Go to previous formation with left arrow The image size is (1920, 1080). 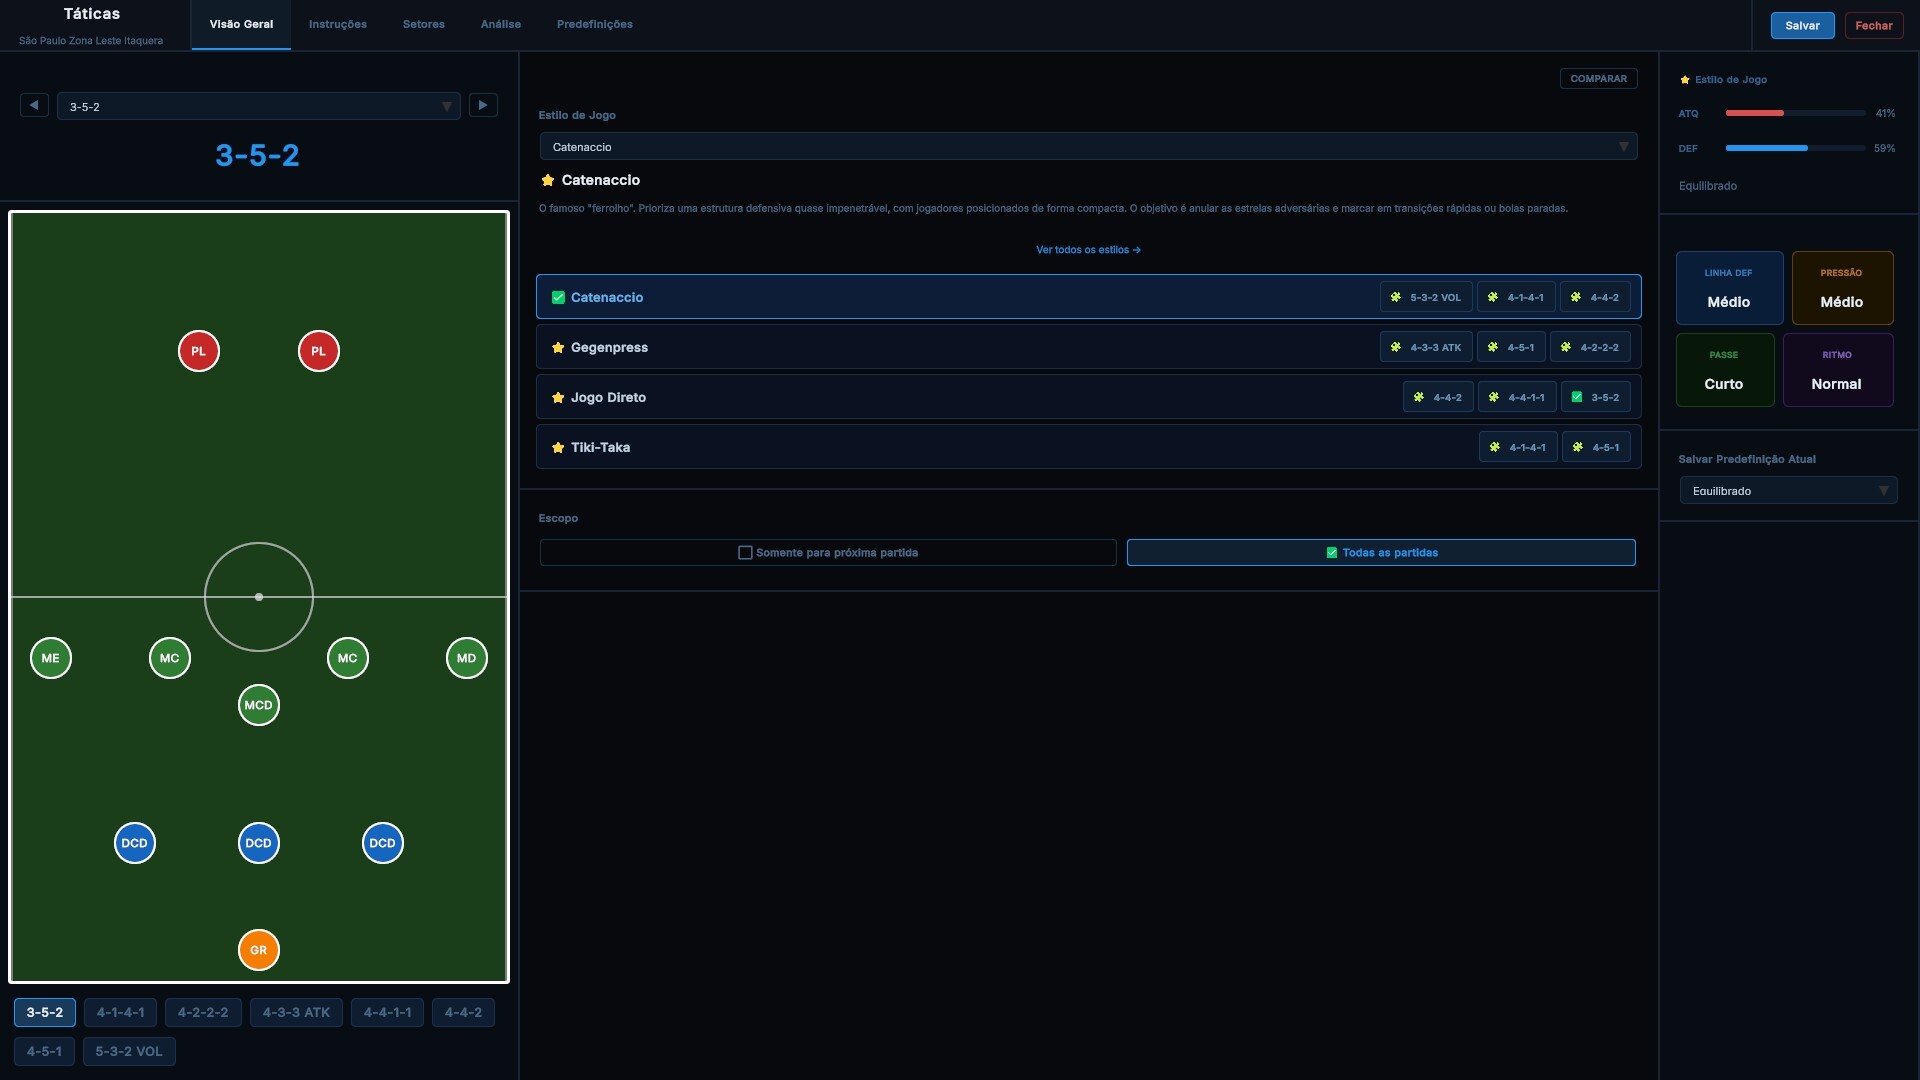[x=34, y=105]
